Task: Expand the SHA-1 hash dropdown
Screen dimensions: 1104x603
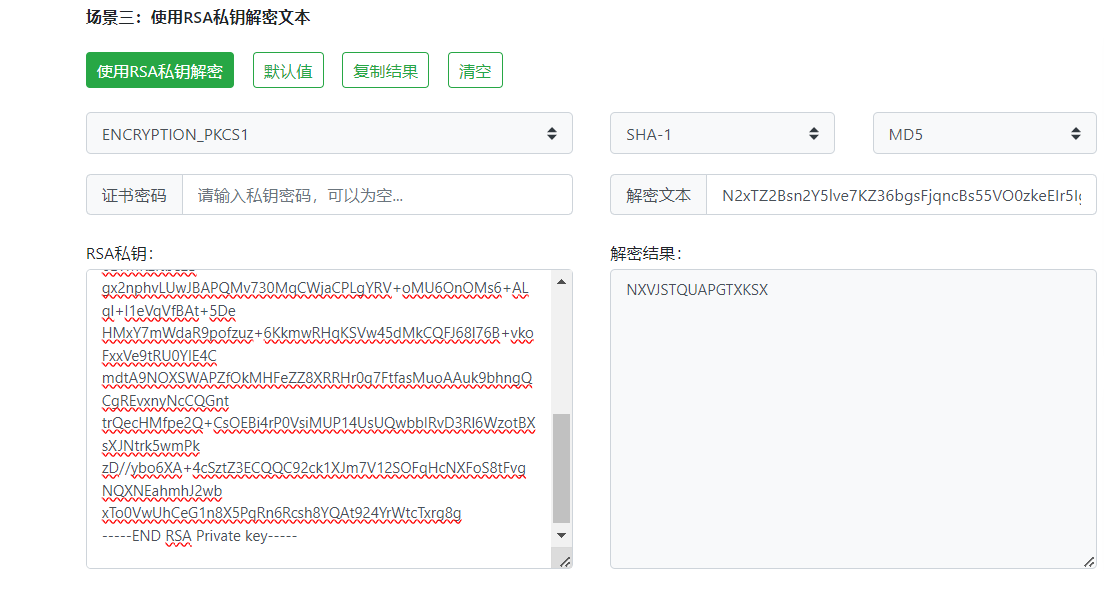Action: click(722, 134)
